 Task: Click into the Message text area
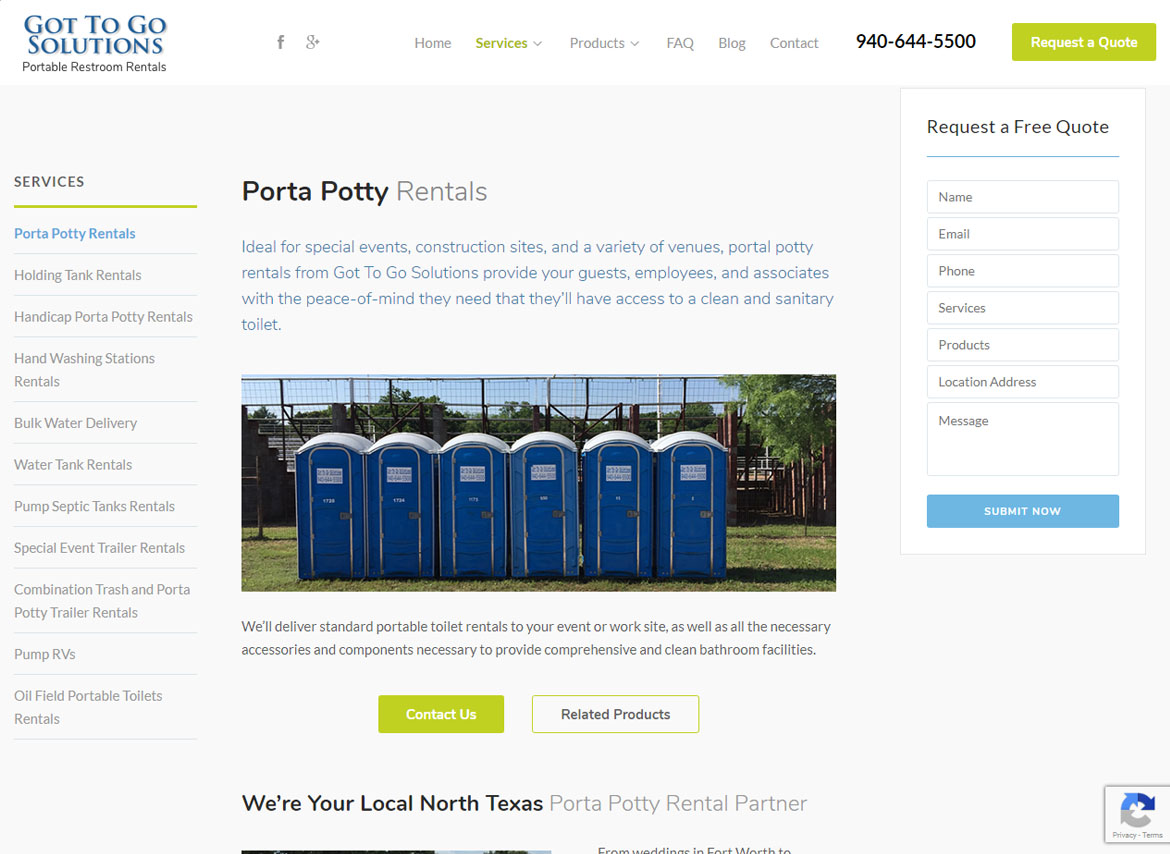[1022, 439]
